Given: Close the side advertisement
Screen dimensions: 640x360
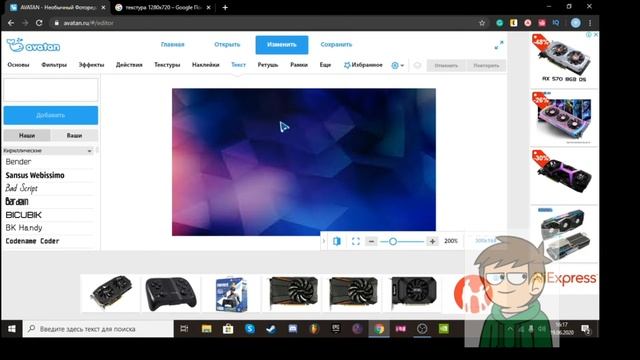Looking at the screenshot, I should click(596, 35).
